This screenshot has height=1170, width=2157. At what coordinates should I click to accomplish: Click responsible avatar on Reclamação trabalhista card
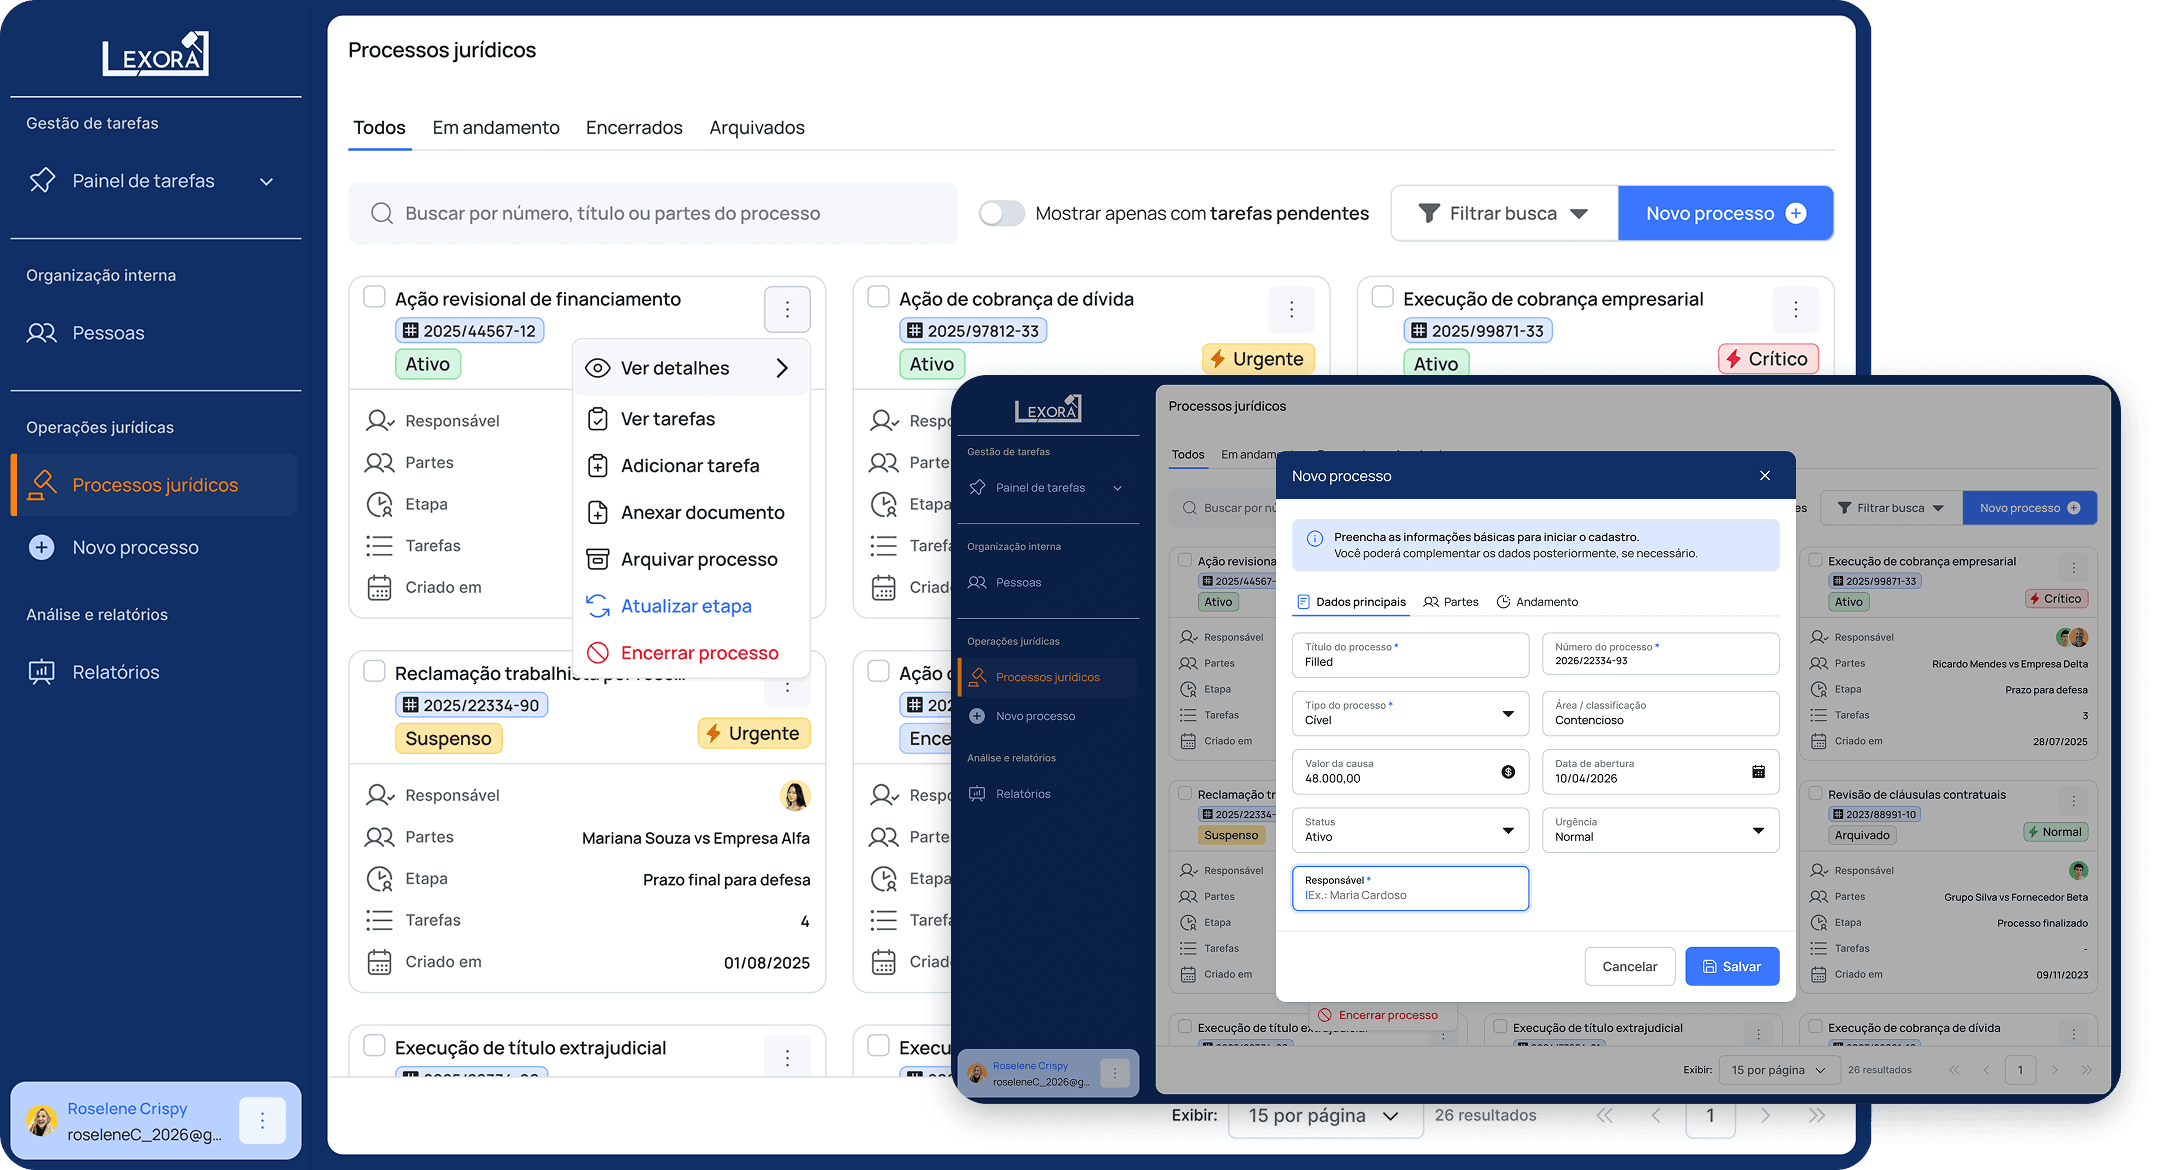point(795,796)
